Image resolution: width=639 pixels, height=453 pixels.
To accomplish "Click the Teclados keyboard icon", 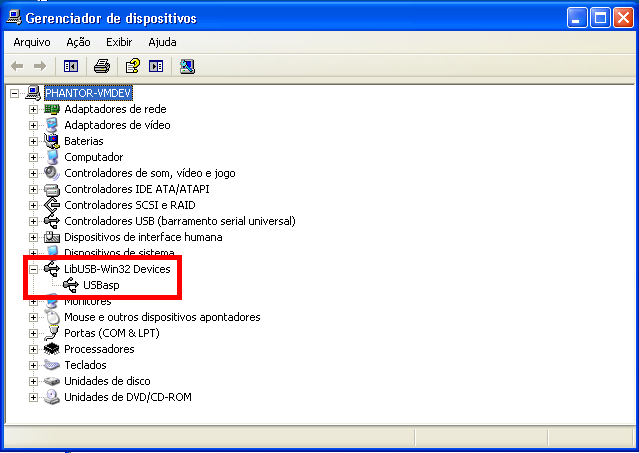I will (x=52, y=365).
